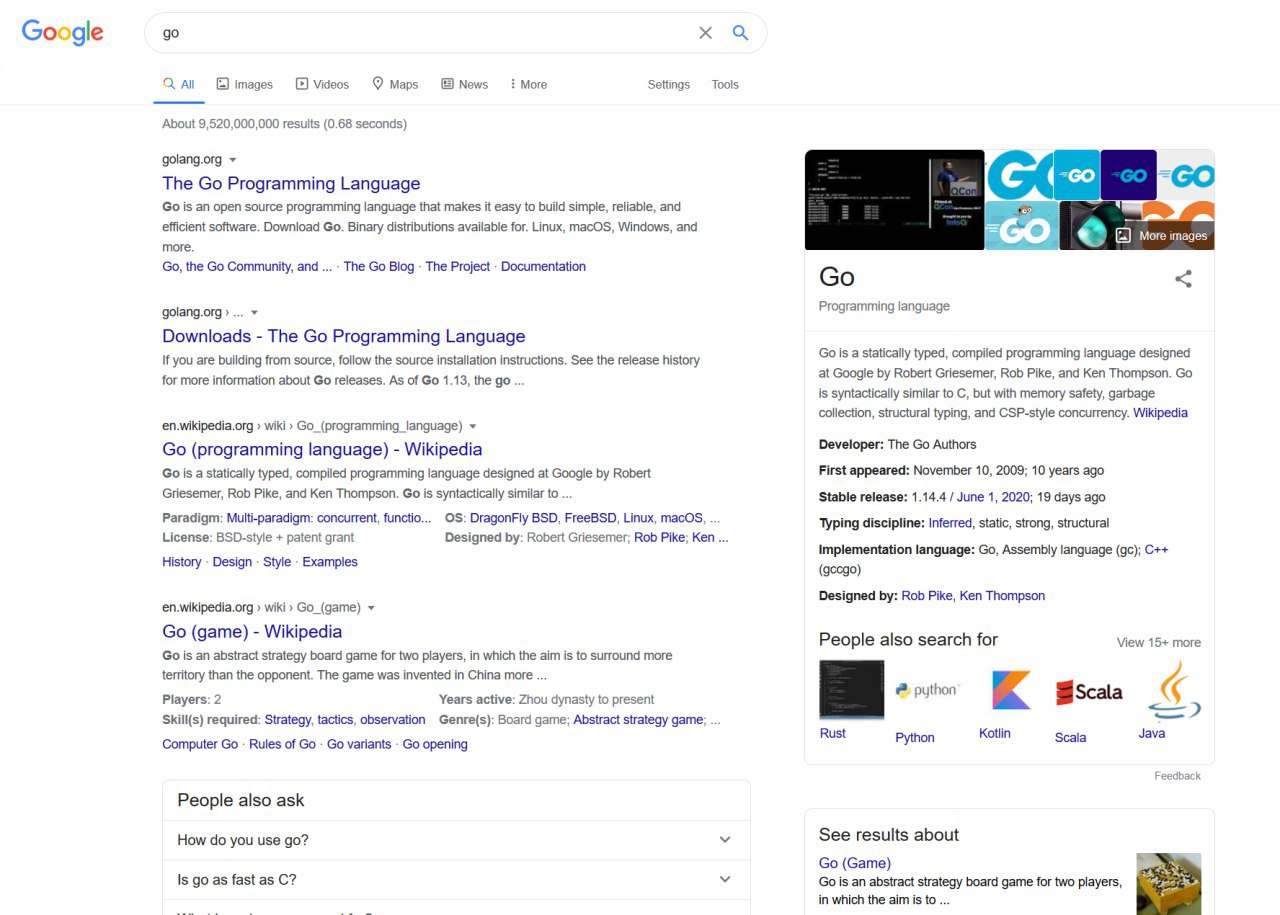The image size is (1280, 915).
Task: Click the Strategy skill link
Action: click(287, 720)
